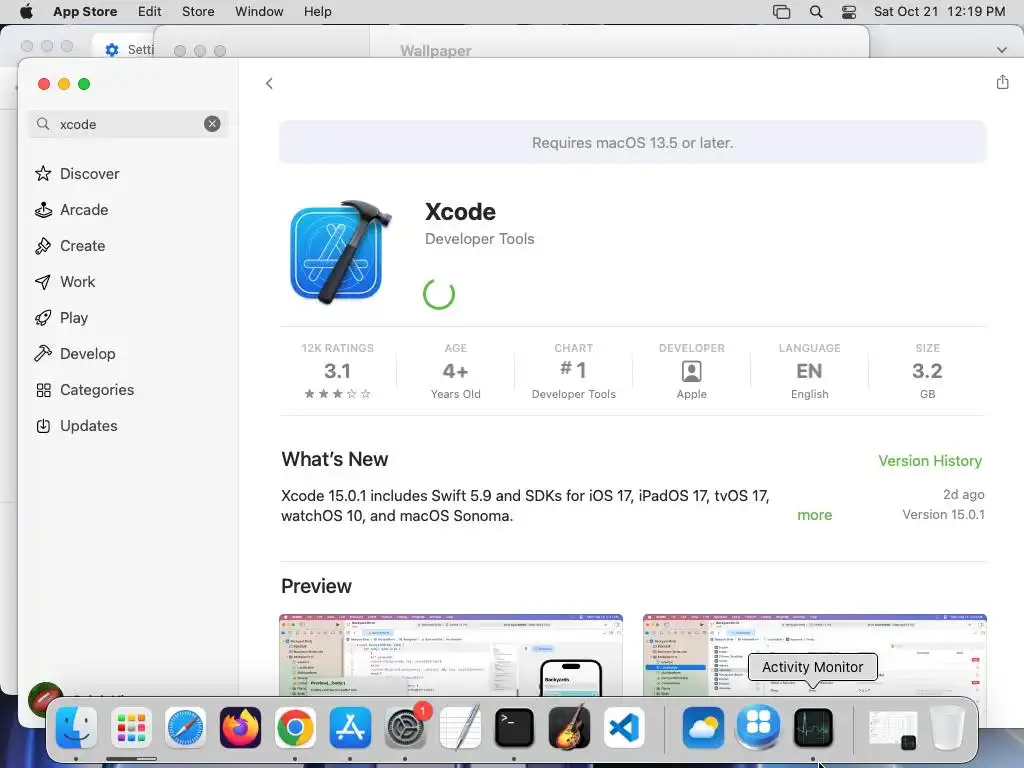Open Spotlight search in menu bar
Screen dimensions: 1024x768
pos(816,12)
